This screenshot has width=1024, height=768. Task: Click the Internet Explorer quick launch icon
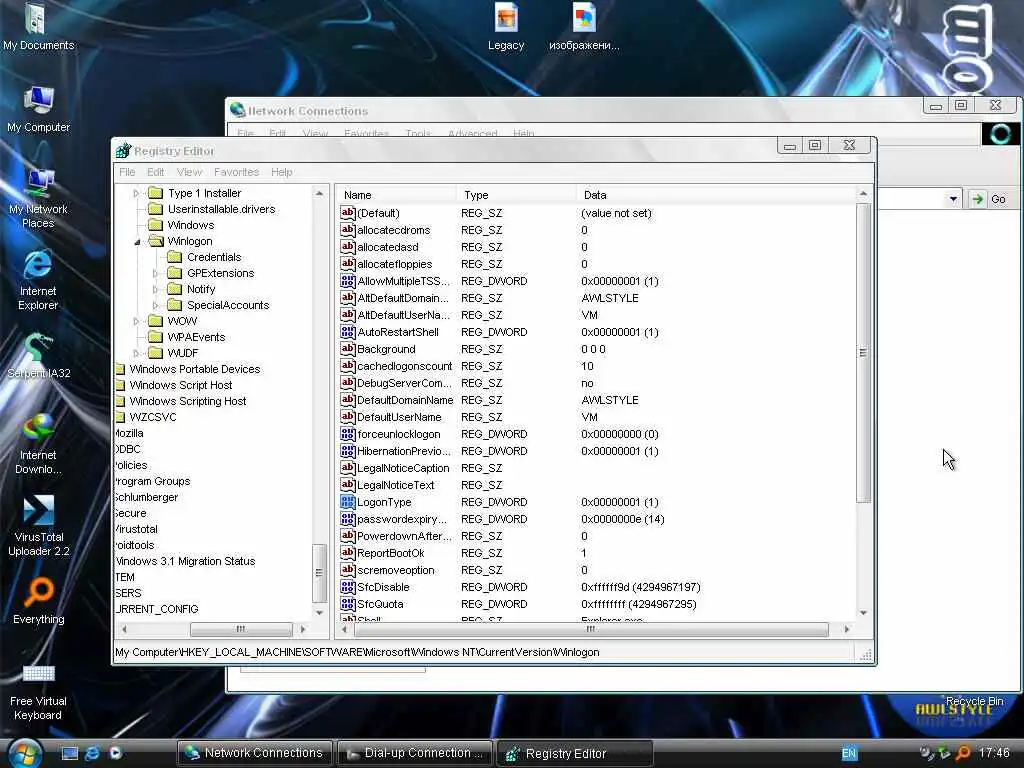(x=92, y=753)
